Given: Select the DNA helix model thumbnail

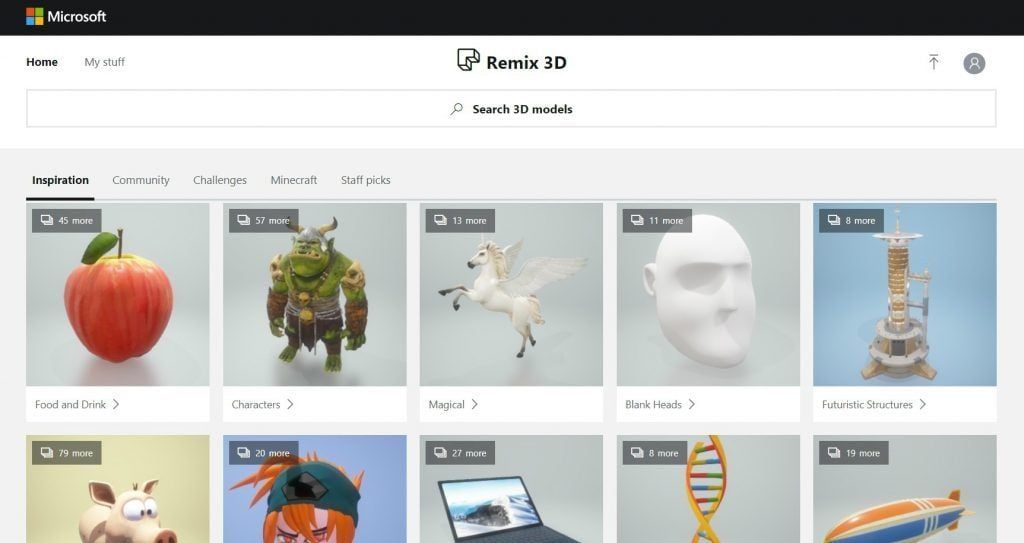Looking at the screenshot, I should coord(707,490).
